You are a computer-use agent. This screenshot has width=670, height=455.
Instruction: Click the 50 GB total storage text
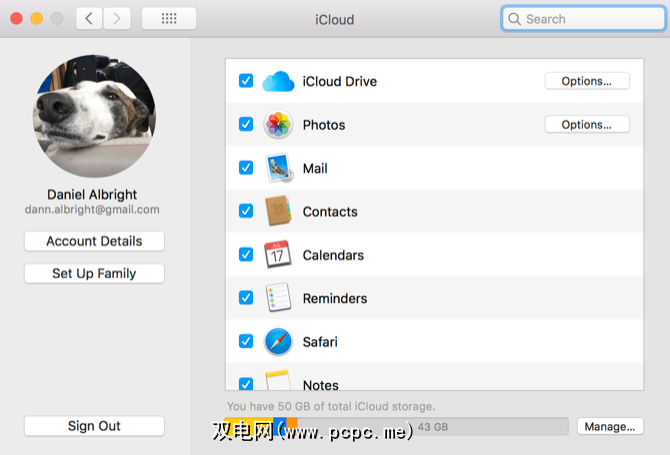tap(331, 406)
